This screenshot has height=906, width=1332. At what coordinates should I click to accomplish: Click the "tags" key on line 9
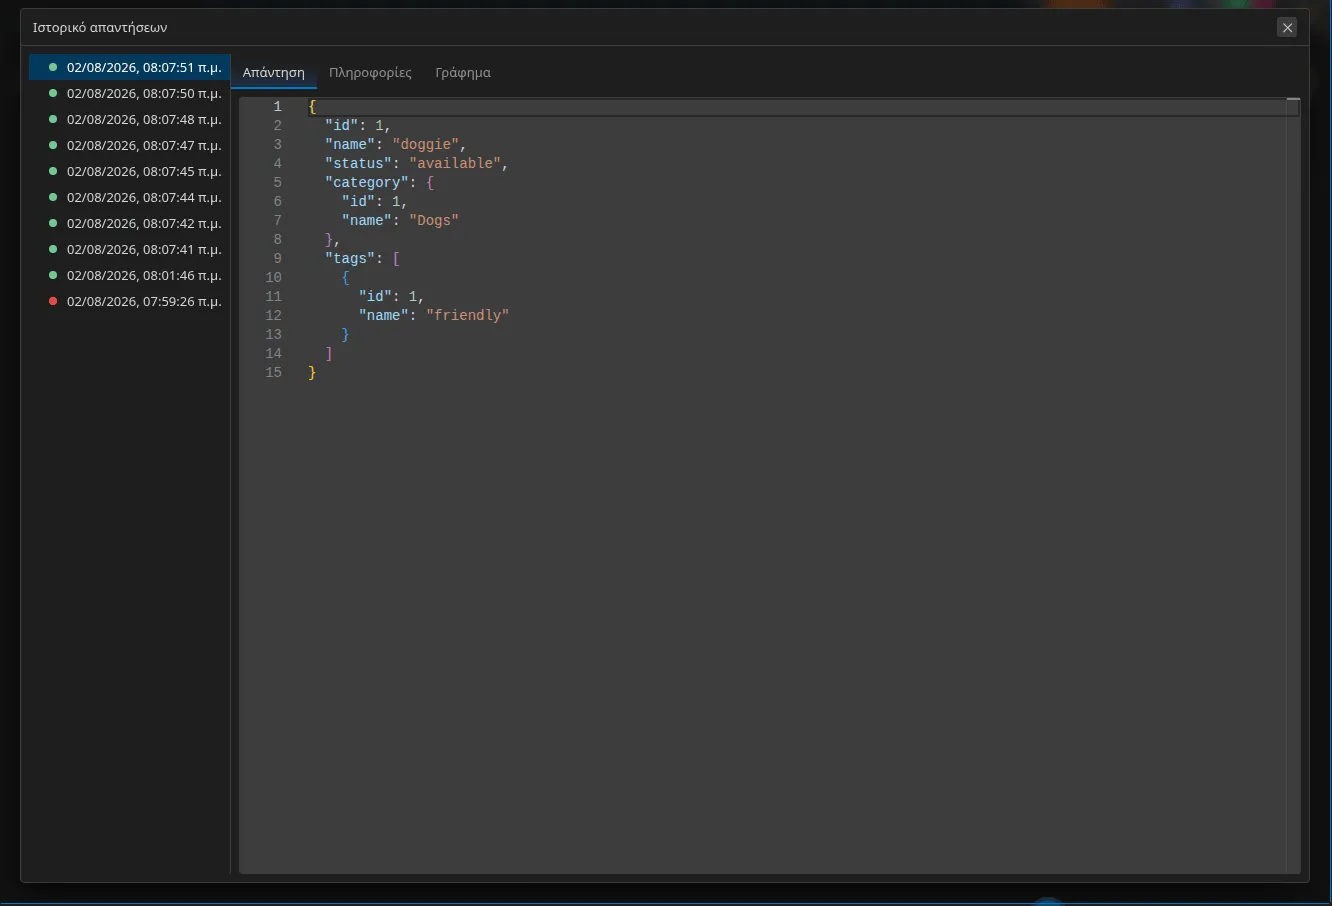click(x=350, y=258)
